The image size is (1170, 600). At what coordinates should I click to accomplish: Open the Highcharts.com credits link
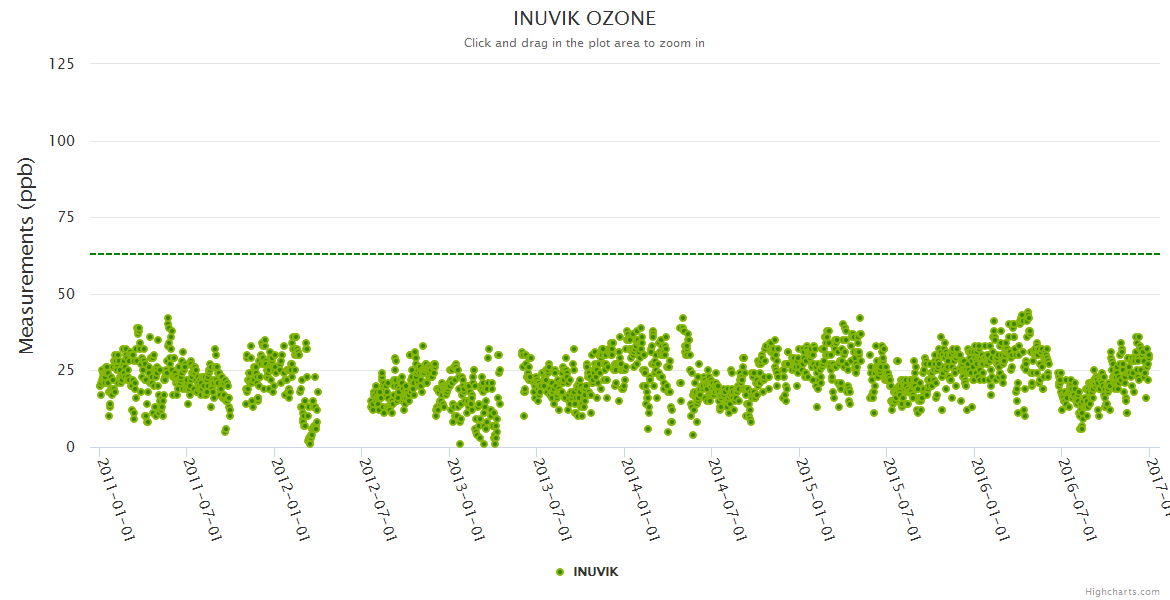point(1122,591)
